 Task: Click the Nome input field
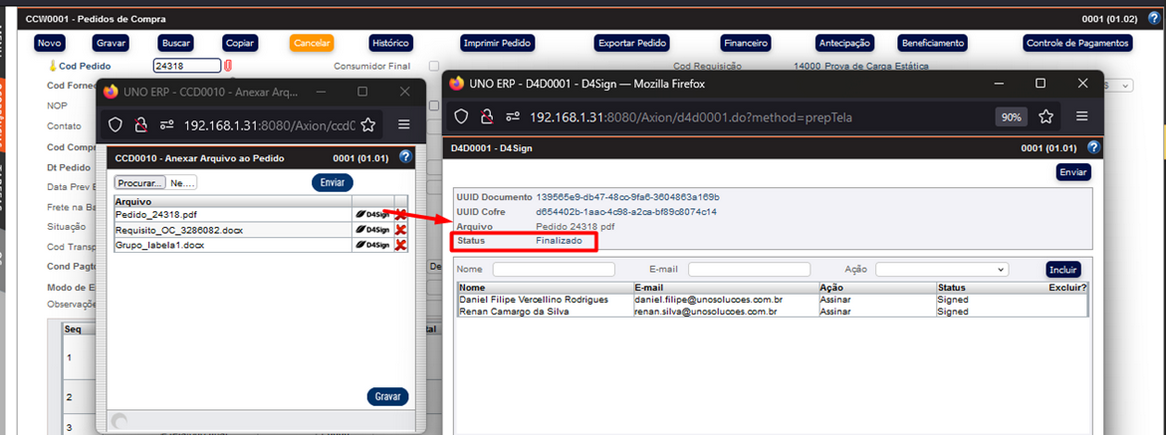(553, 269)
